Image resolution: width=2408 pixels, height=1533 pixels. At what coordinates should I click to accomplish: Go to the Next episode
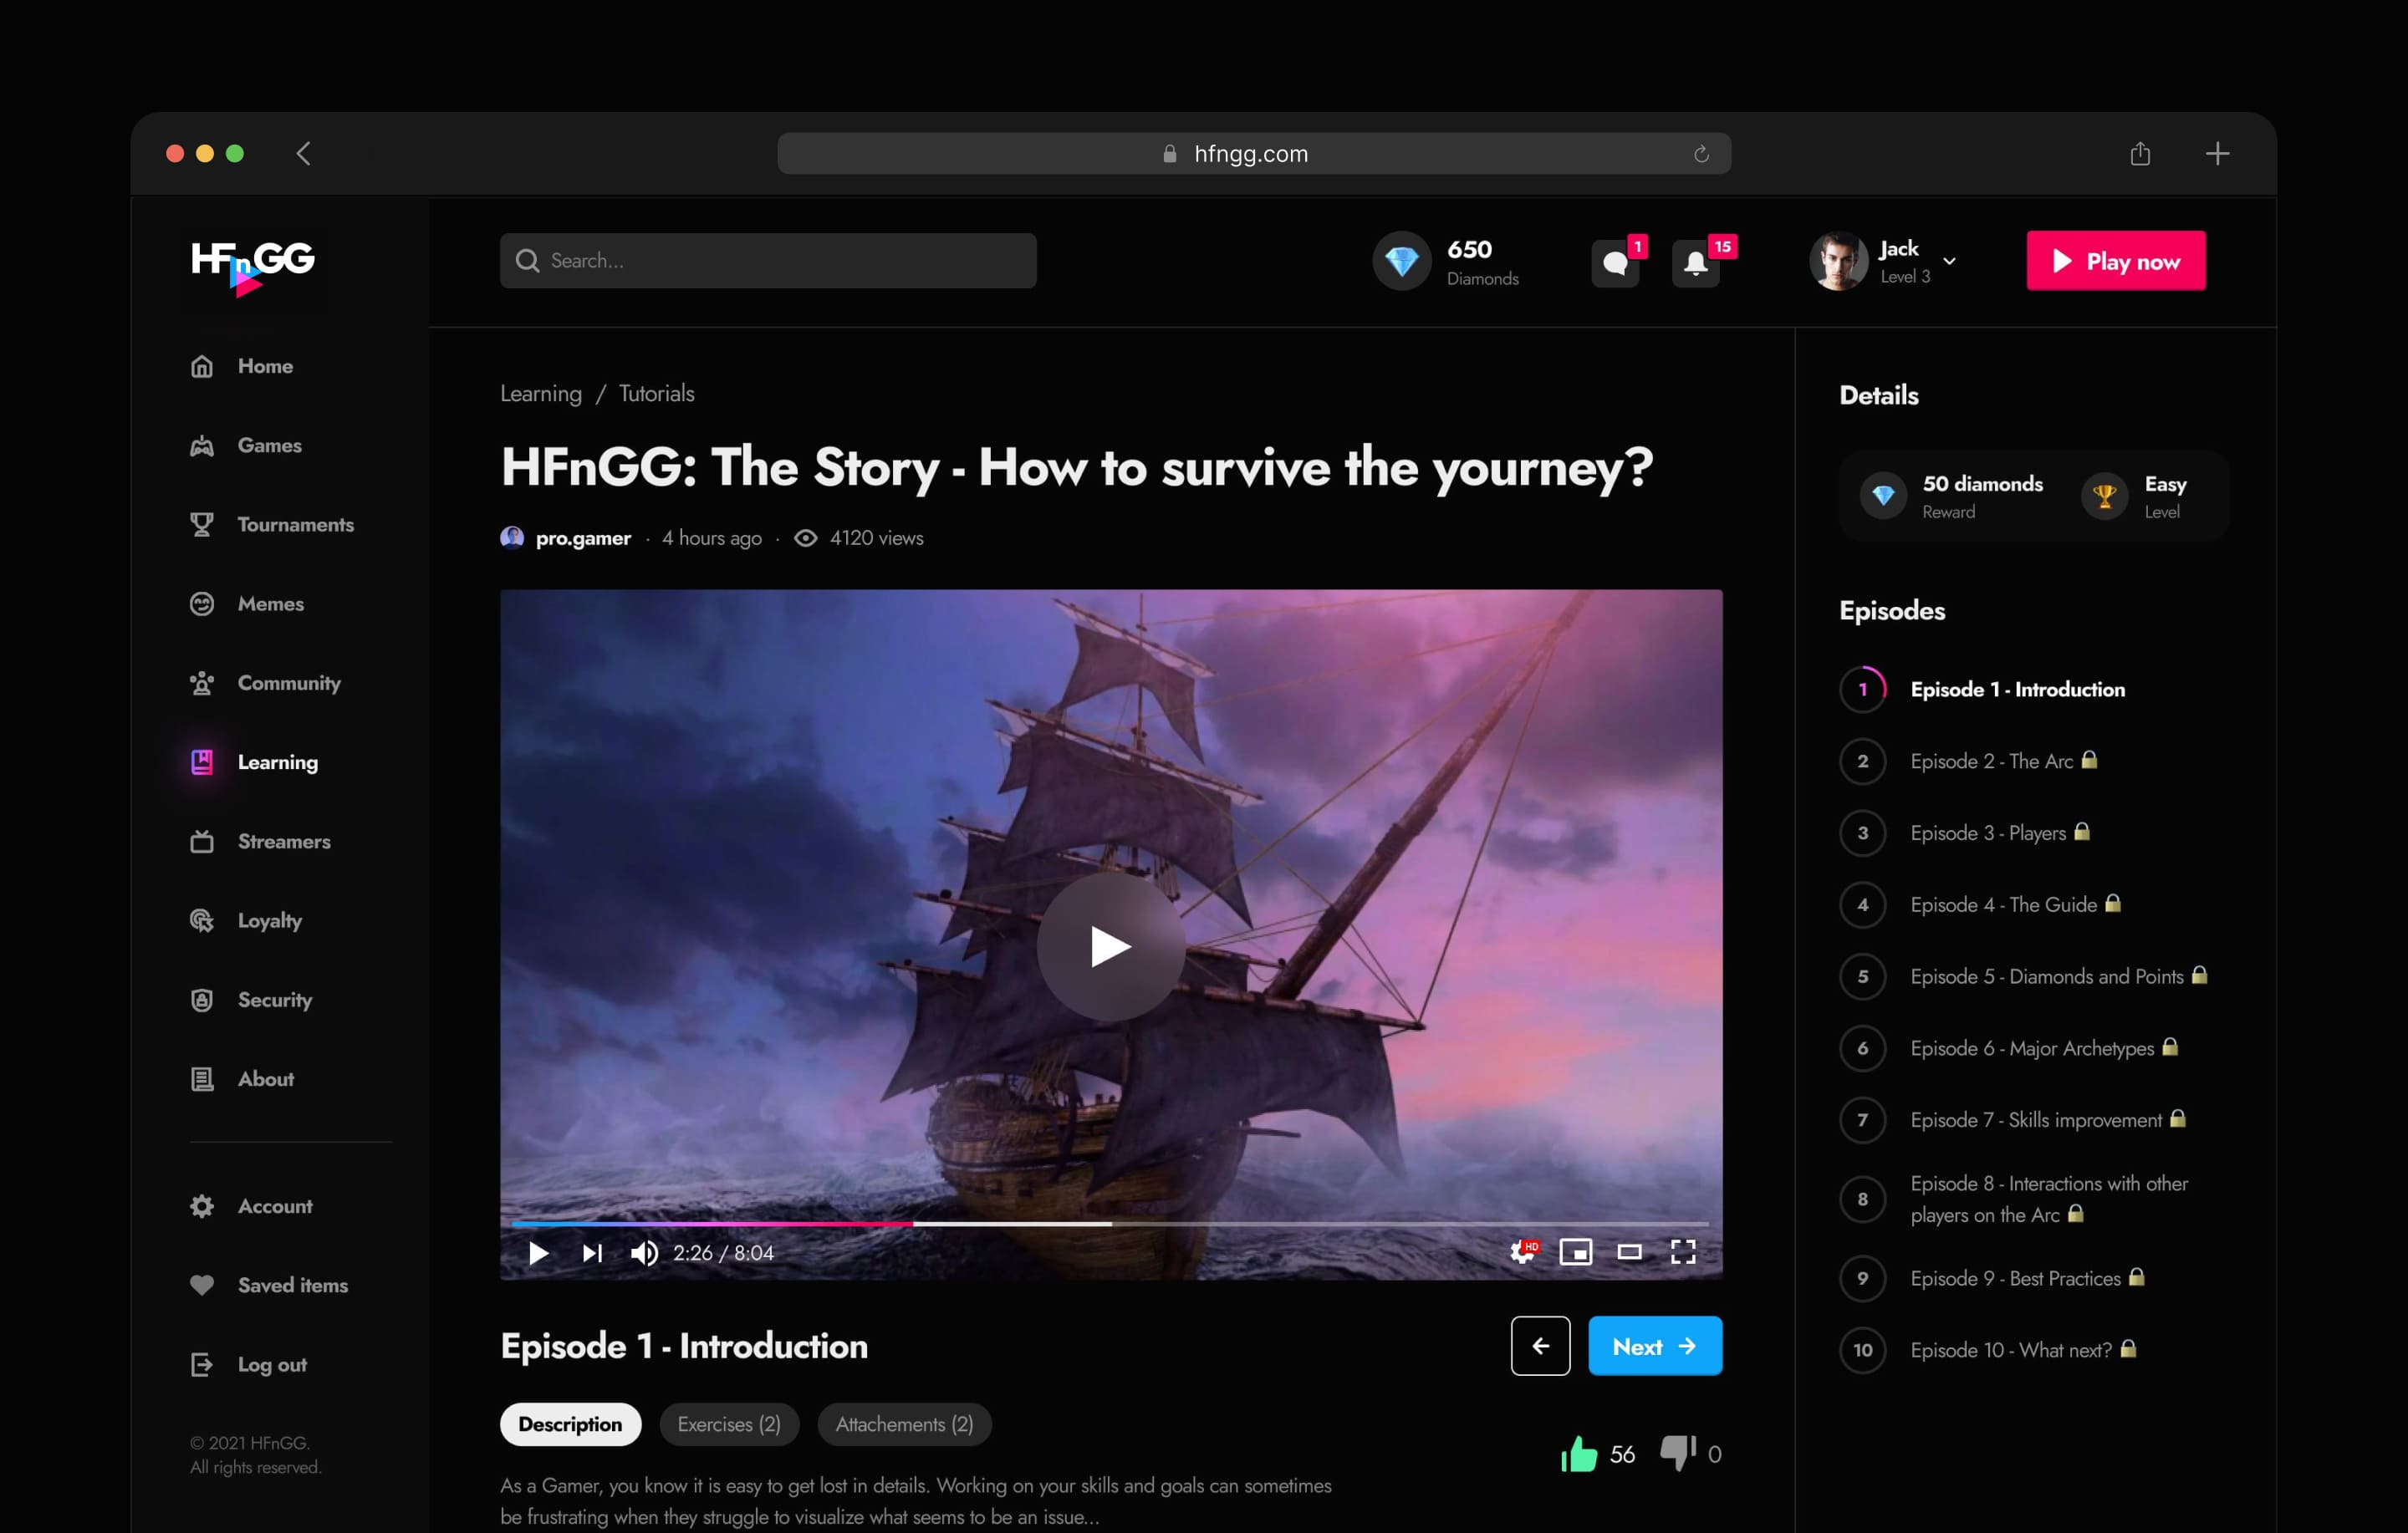point(1654,1346)
